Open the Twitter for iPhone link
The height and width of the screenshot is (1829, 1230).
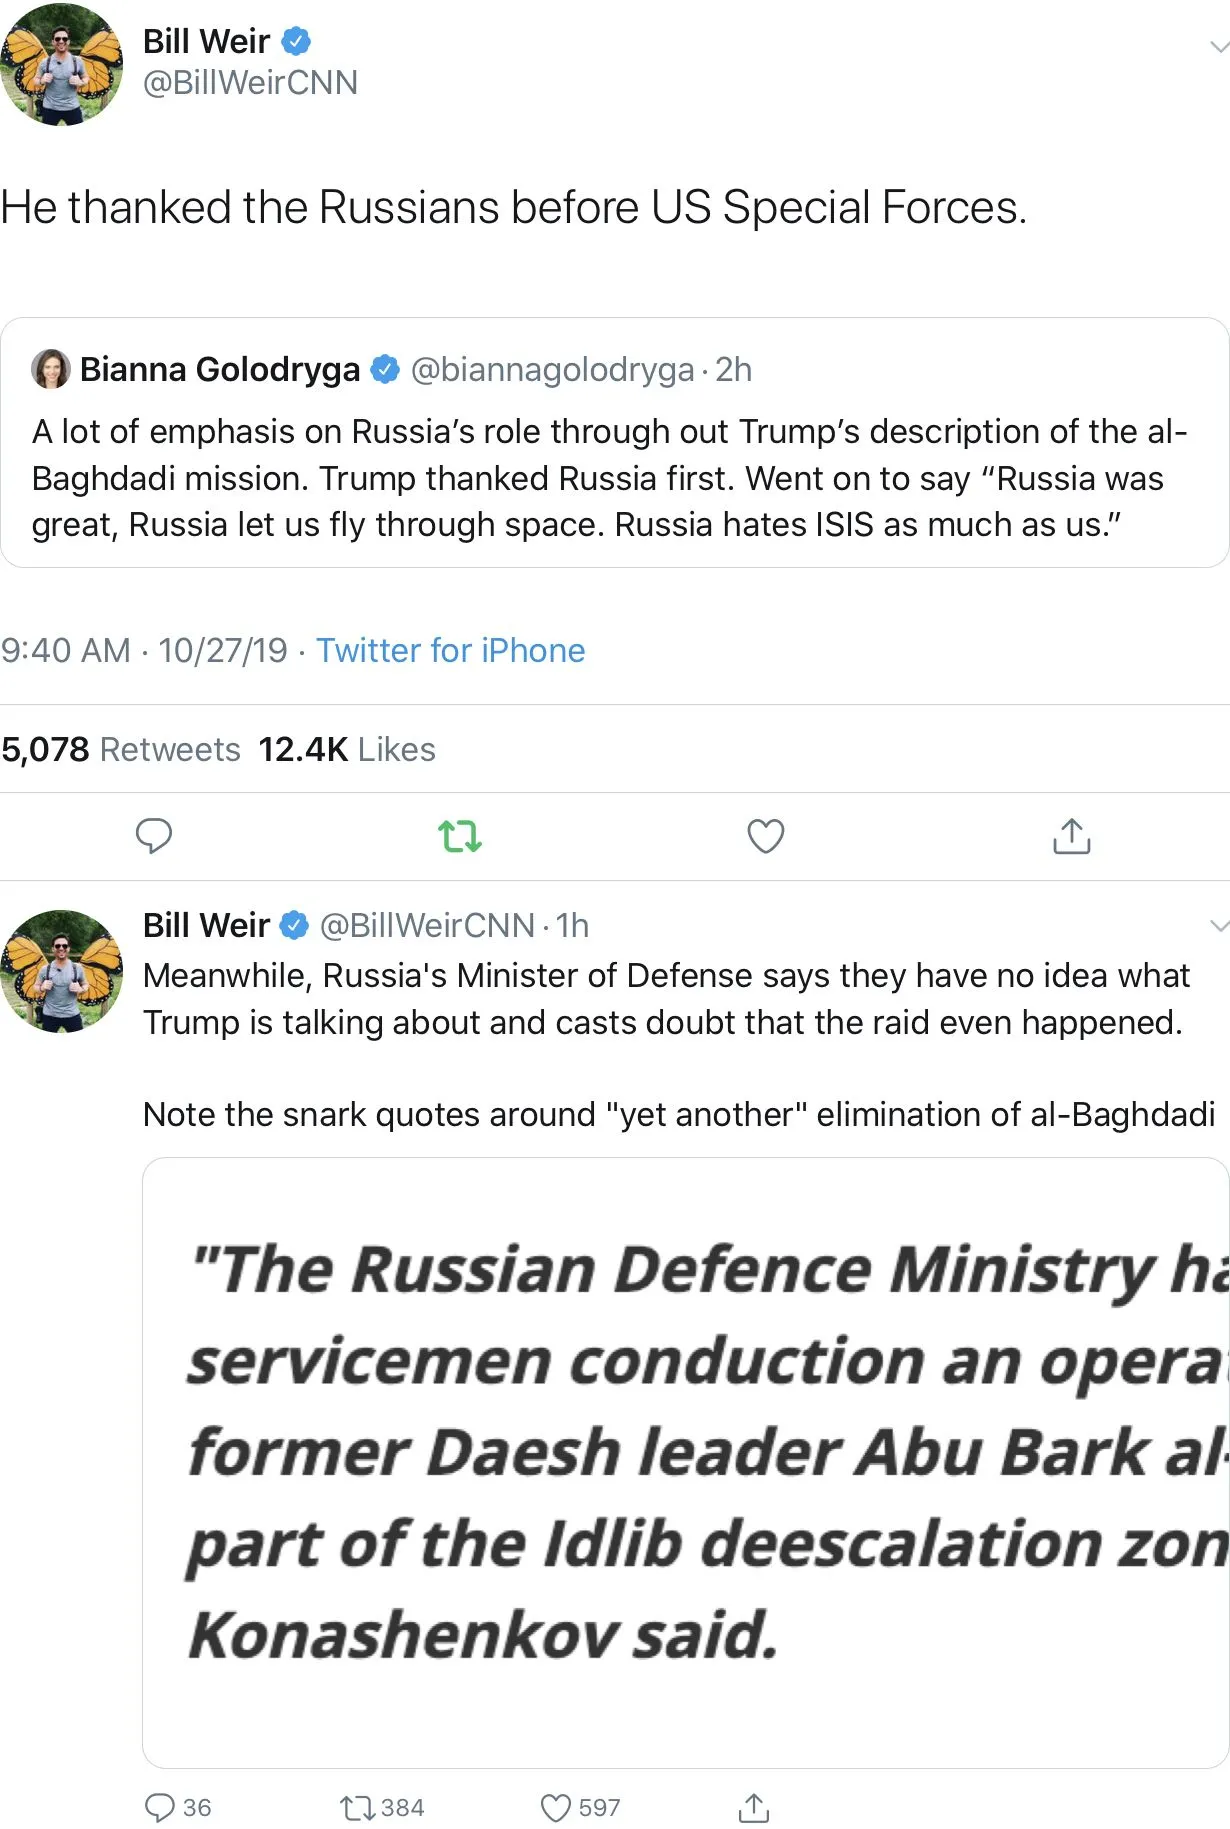450,650
